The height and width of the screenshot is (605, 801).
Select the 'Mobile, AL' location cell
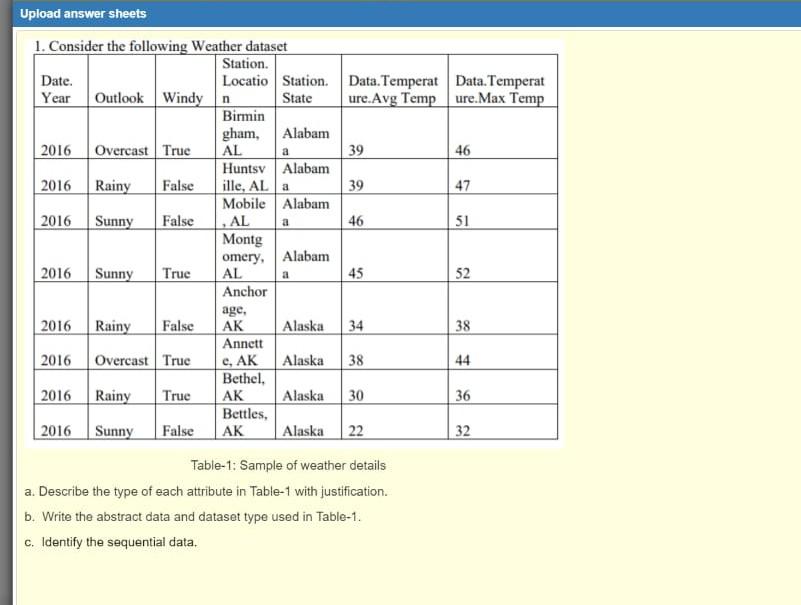(x=244, y=212)
